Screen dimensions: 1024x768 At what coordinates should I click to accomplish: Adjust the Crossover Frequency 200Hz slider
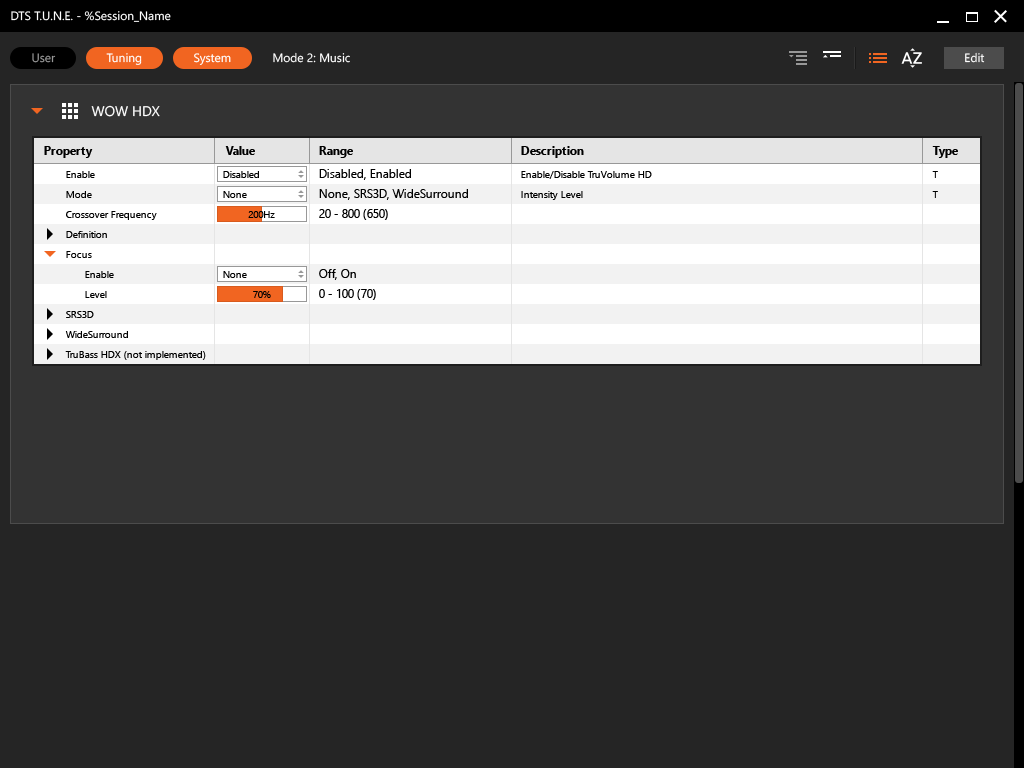tap(262, 214)
